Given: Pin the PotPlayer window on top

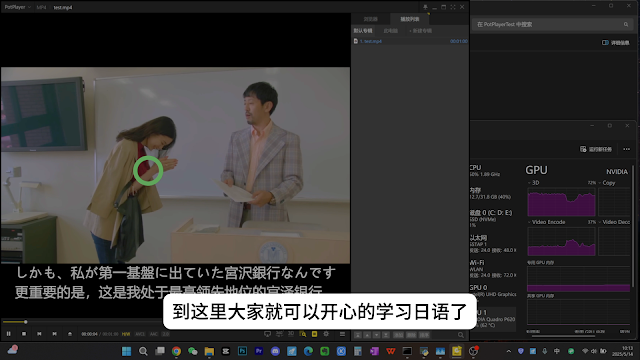Looking at the screenshot, I should click(x=425, y=7).
